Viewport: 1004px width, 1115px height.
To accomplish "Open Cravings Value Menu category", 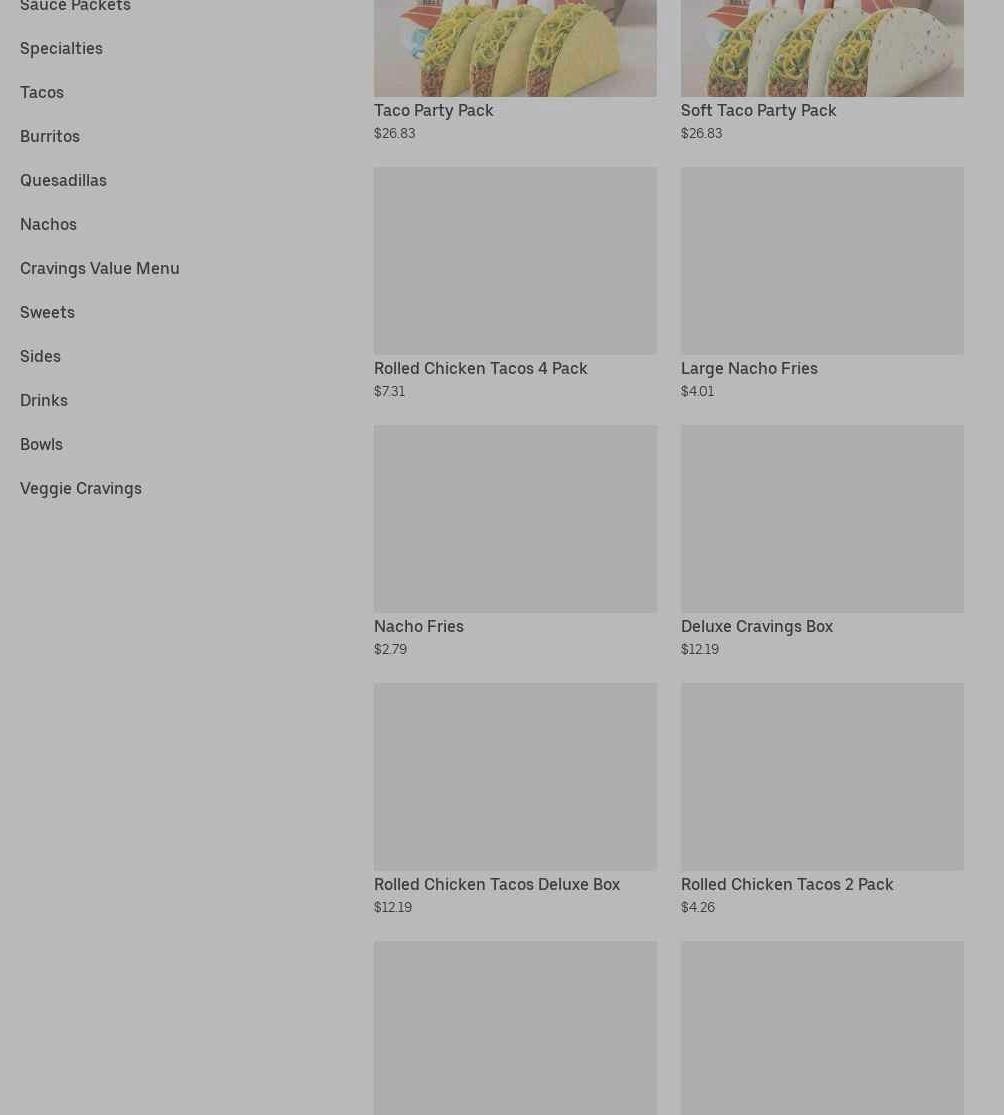I will click(x=100, y=269).
